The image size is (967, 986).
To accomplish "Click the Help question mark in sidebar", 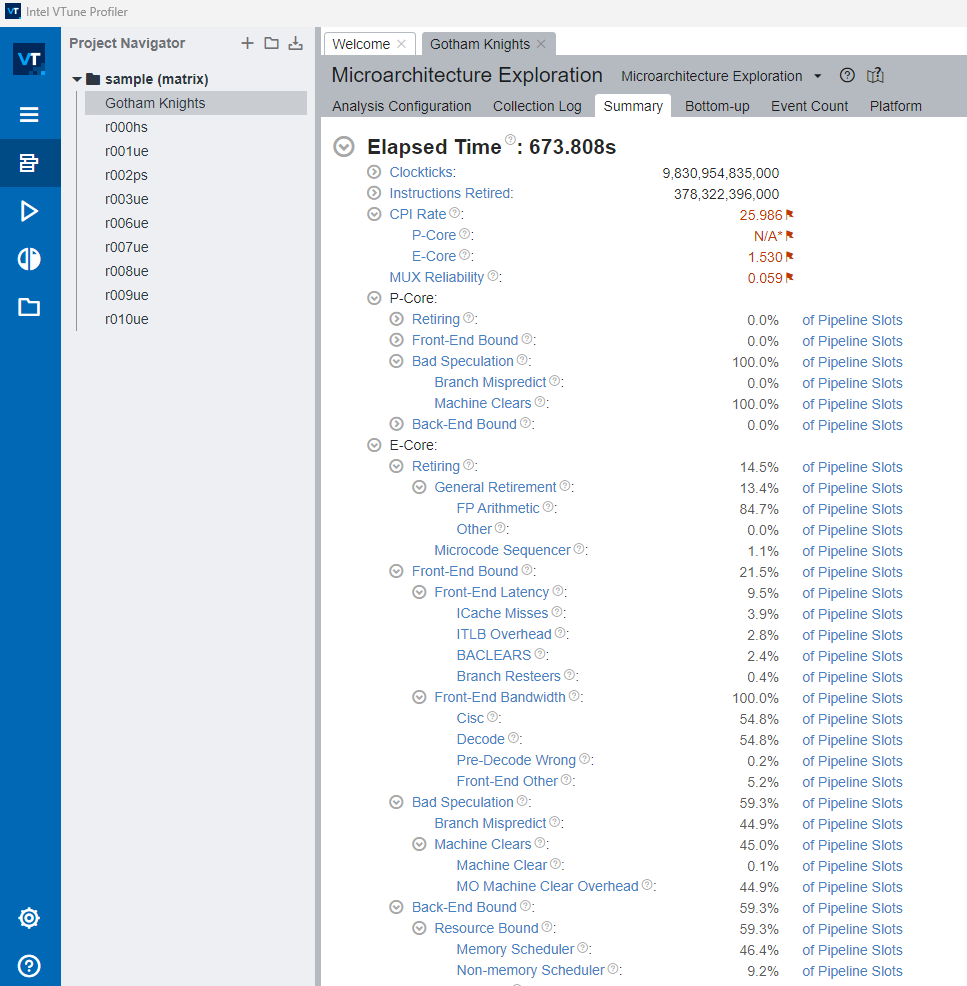I will coord(29,966).
